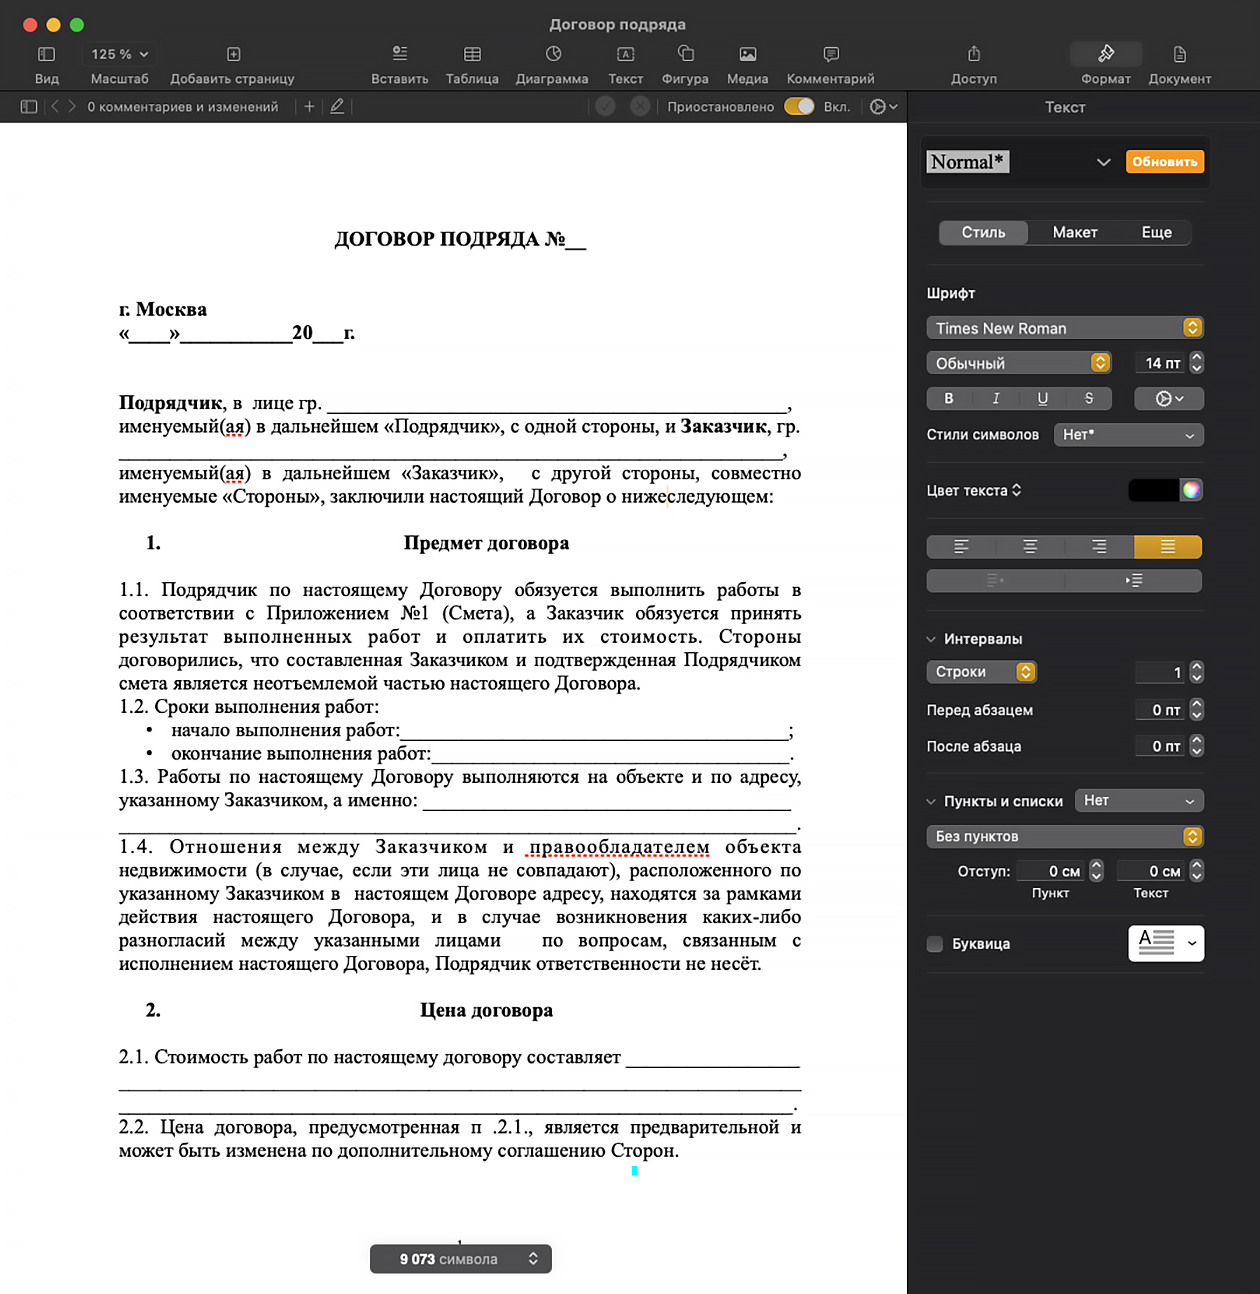Open the change tracking gear menu
This screenshot has height=1294, width=1260.
tap(883, 107)
